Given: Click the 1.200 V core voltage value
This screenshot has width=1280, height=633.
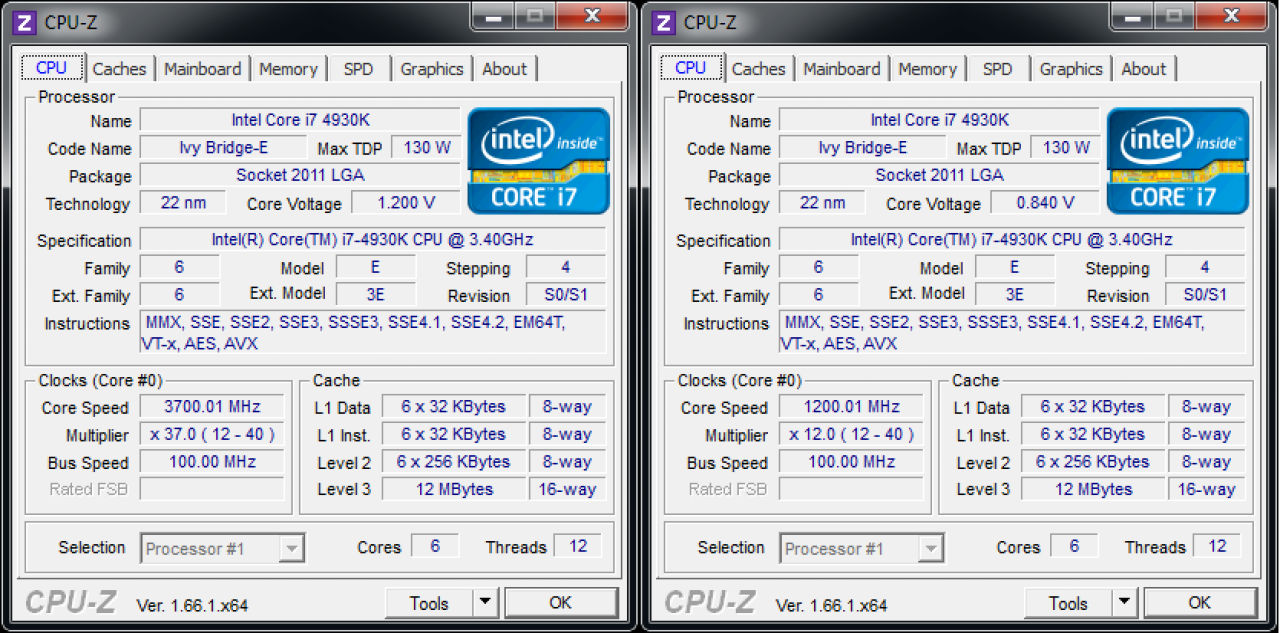Looking at the screenshot, I should click(x=405, y=203).
